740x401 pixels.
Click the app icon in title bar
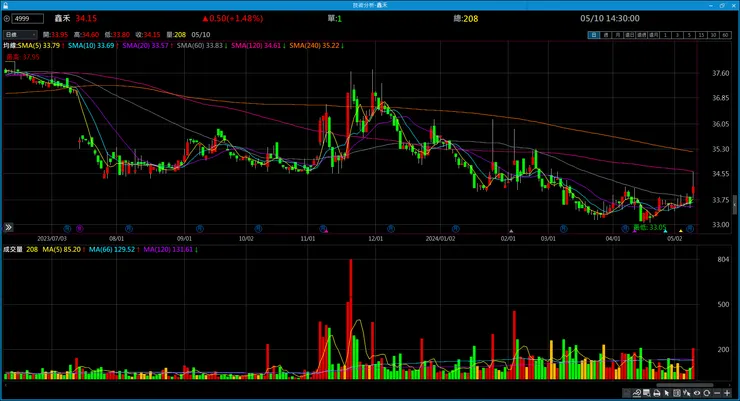pyautogui.click(x=5, y=5)
